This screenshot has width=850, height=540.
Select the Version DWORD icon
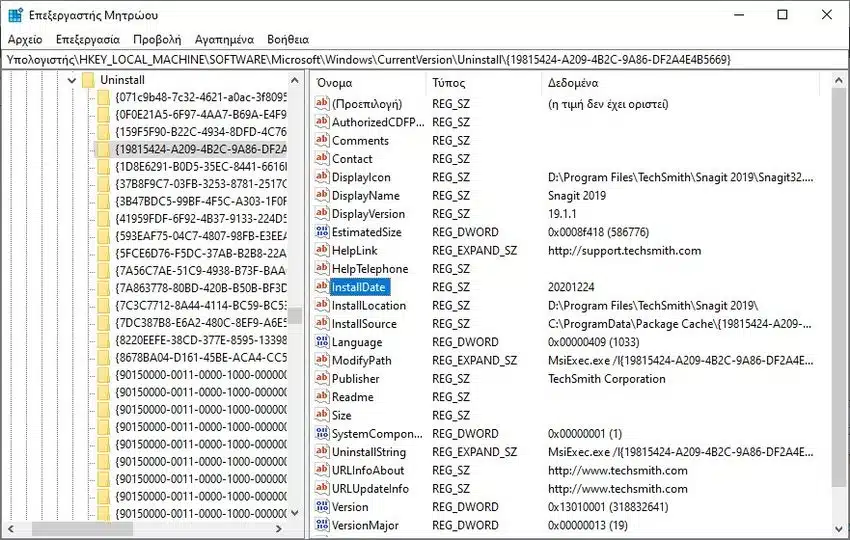[x=322, y=507]
